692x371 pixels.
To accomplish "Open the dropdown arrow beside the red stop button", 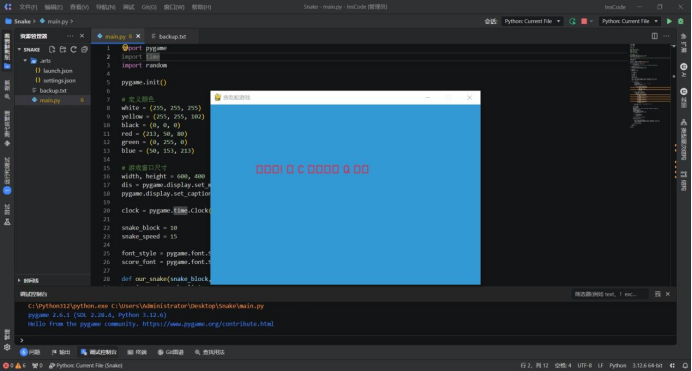I will (591, 21).
